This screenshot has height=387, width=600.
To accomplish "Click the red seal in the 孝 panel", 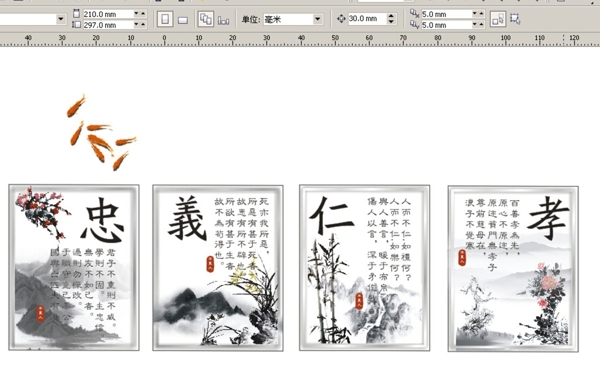I will coord(462,257).
